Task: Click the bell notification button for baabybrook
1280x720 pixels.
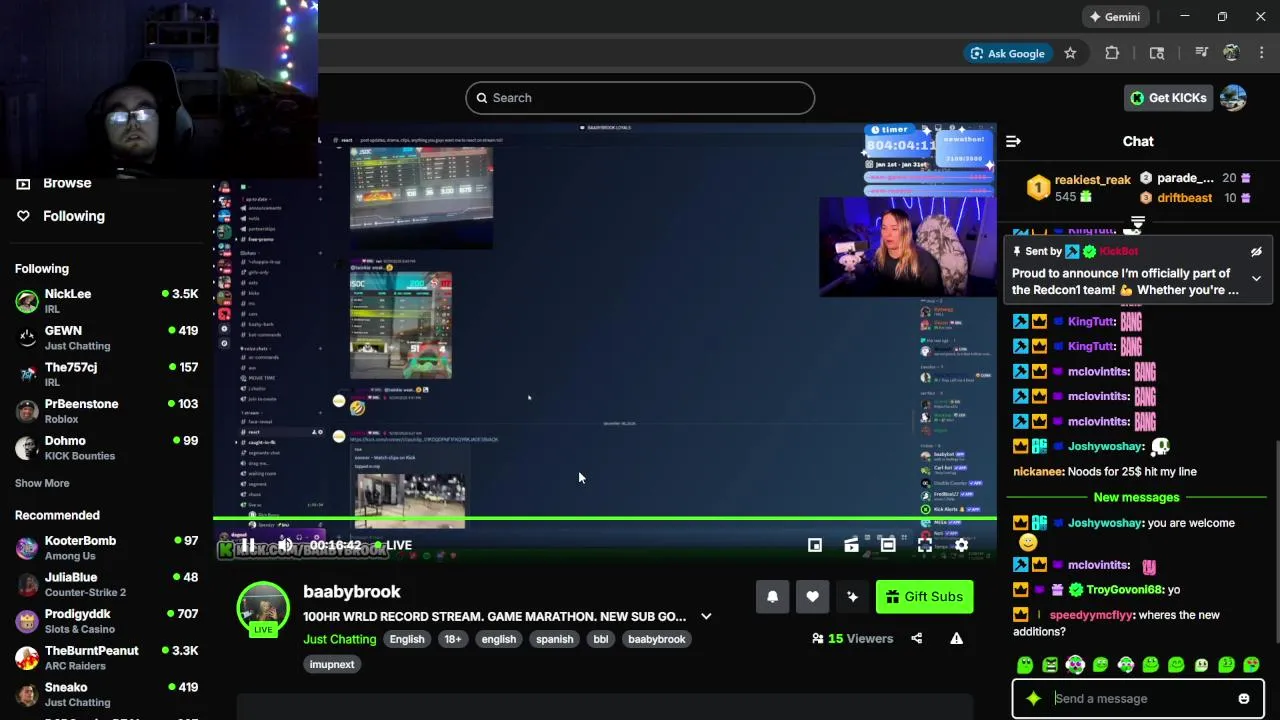Action: click(772, 597)
